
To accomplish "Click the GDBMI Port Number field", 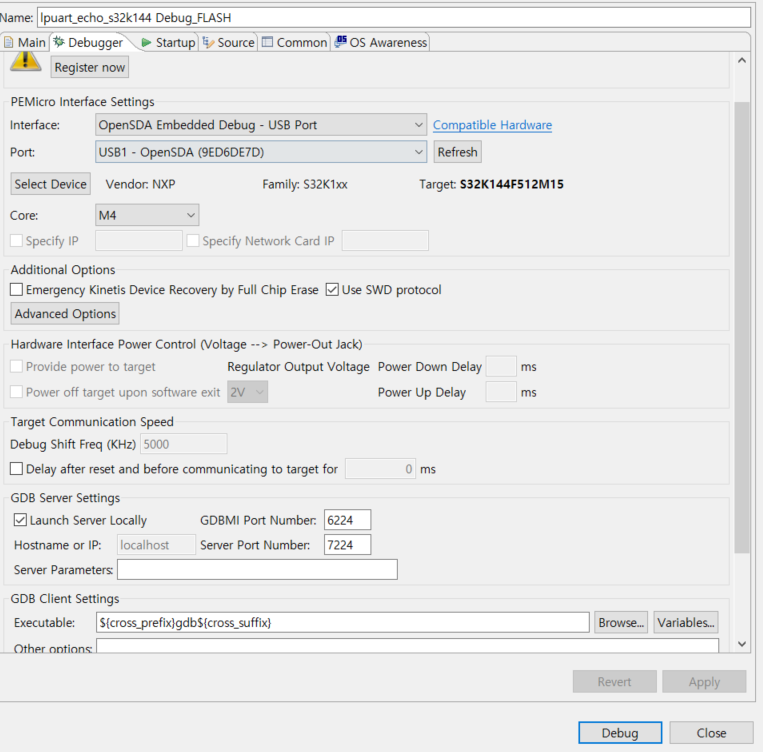I will pyautogui.click(x=347, y=520).
